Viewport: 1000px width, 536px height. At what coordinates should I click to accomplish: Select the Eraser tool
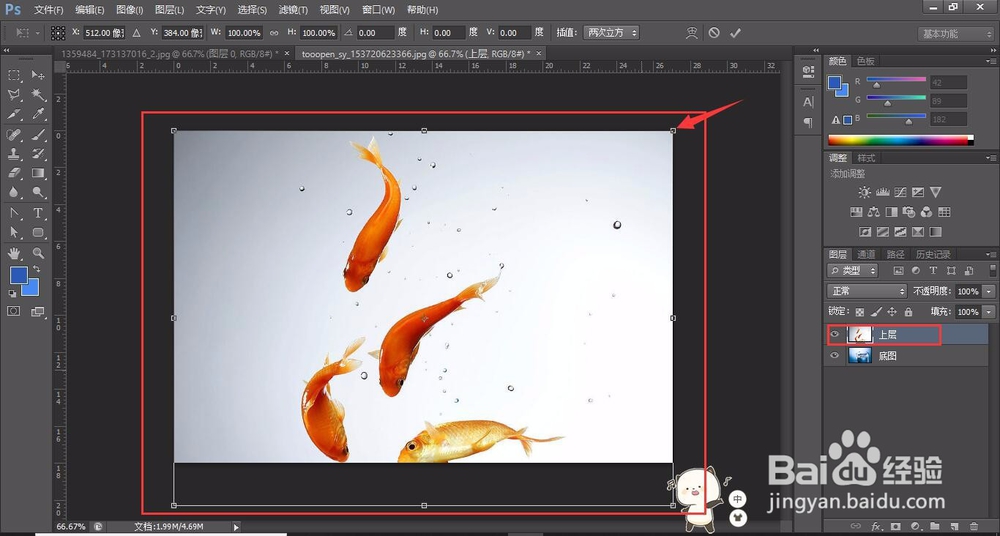14,173
